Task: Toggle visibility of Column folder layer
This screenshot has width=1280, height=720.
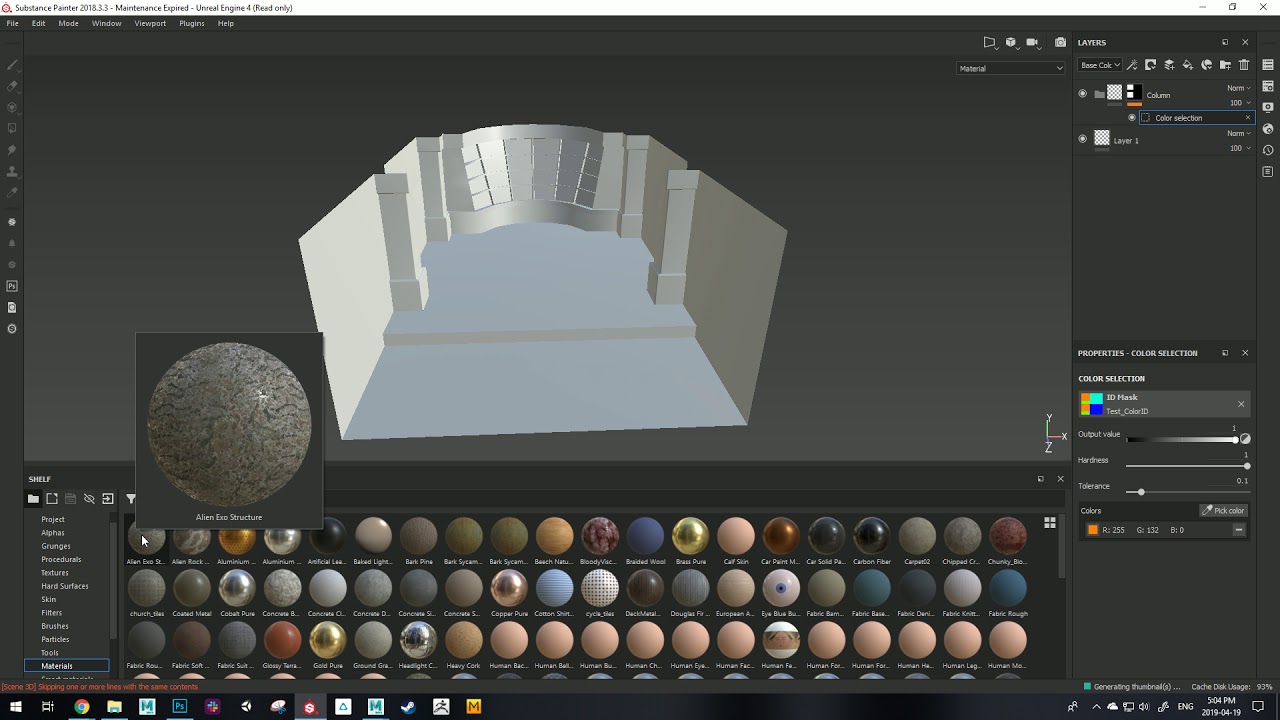Action: pos(1082,94)
